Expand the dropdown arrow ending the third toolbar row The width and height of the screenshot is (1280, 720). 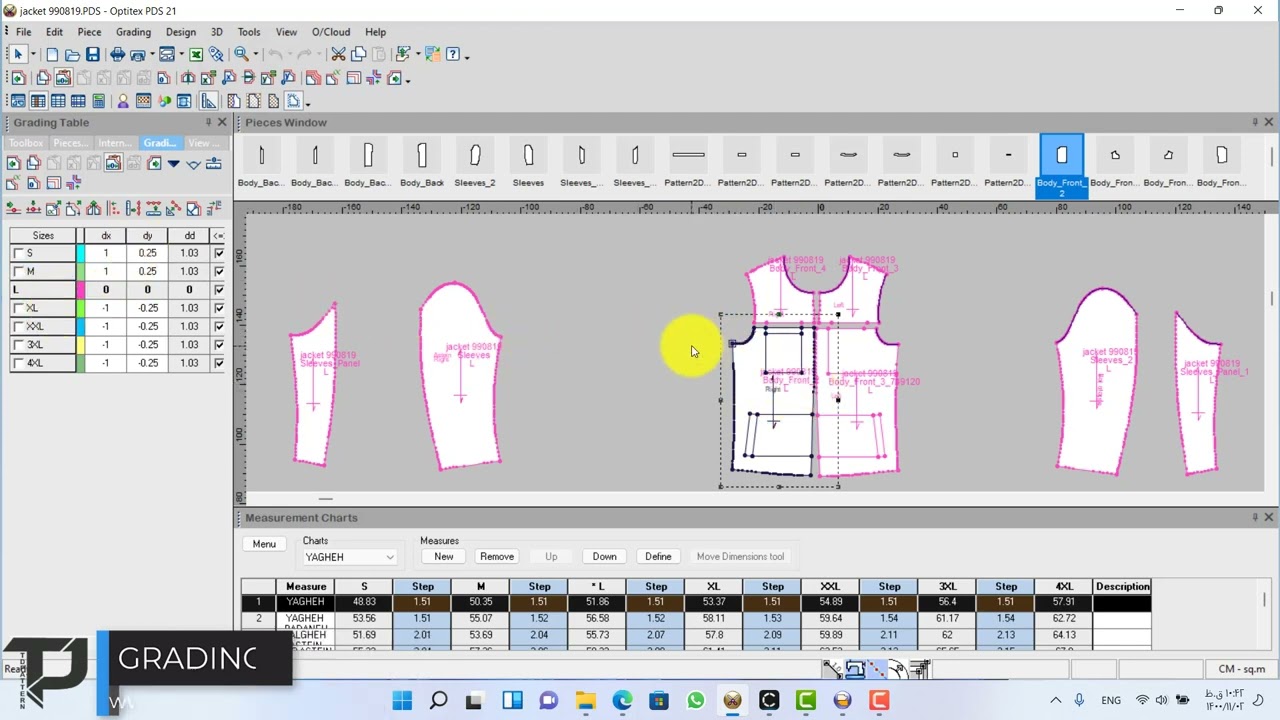click(x=308, y=103)
